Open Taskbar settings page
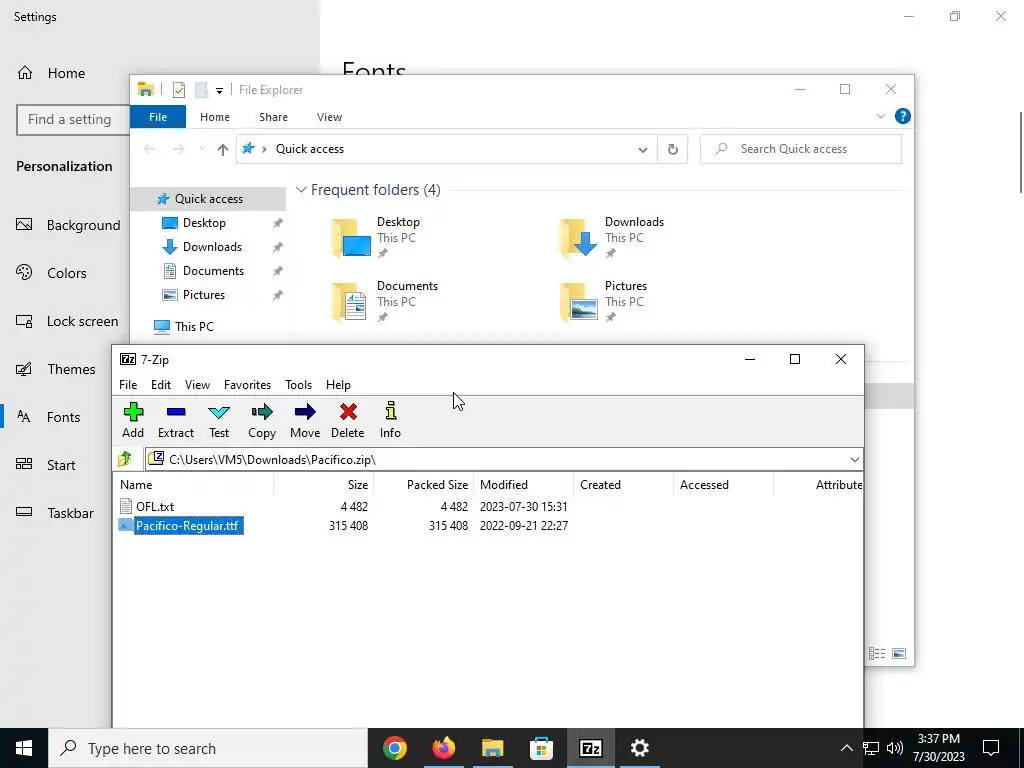 point(55,513)
